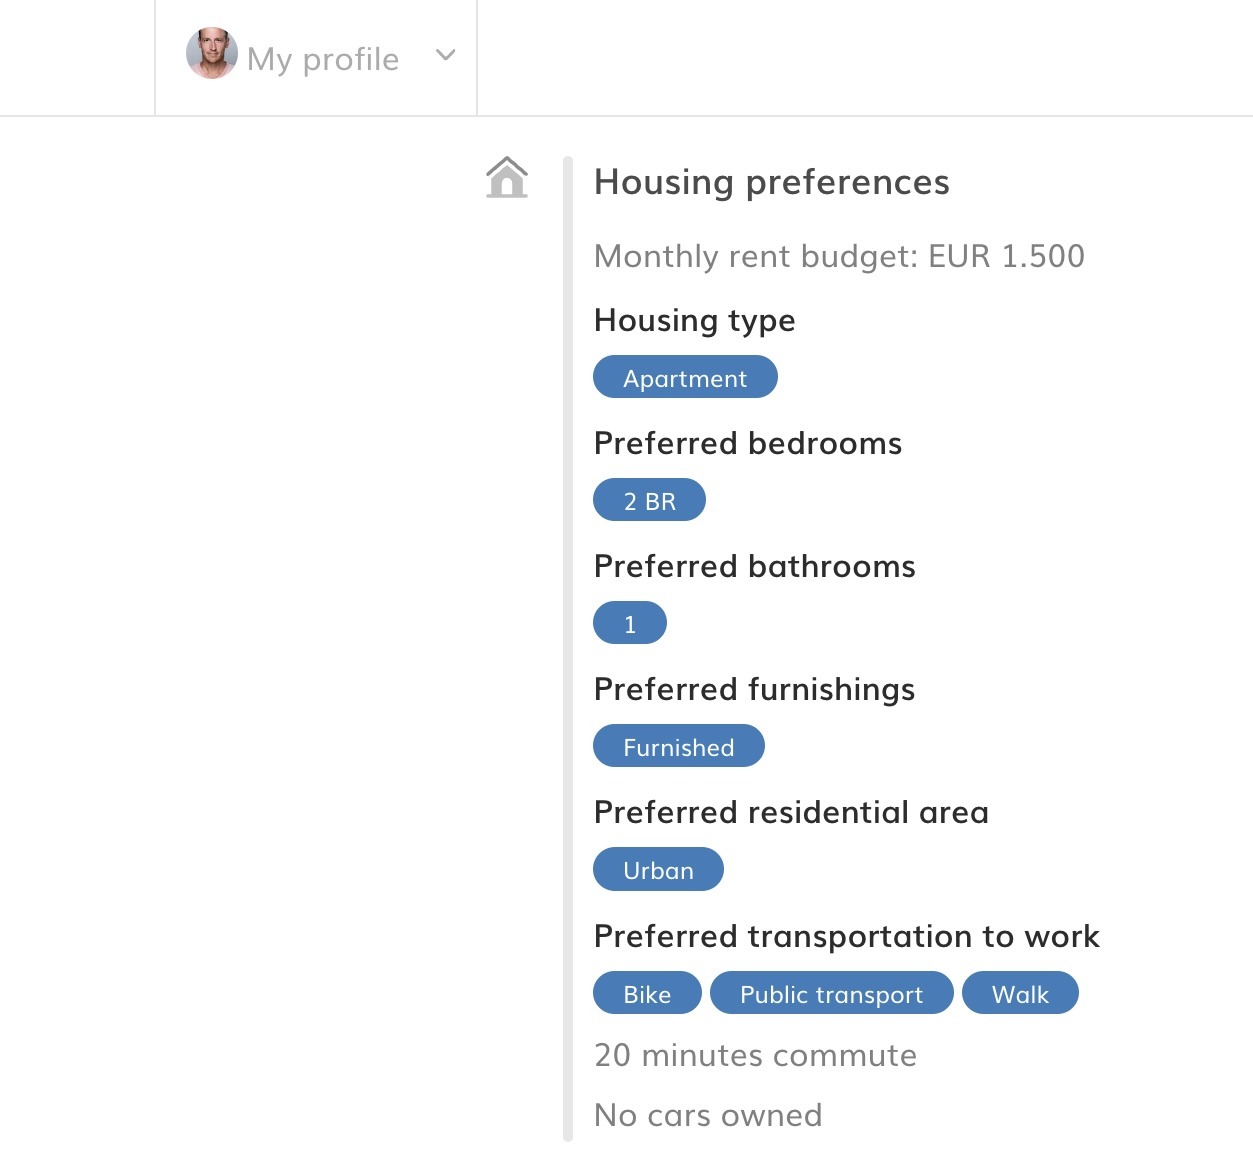Select the Walk transportation tag
Screen dimensions: 1253x1161
click(1020, 993)
